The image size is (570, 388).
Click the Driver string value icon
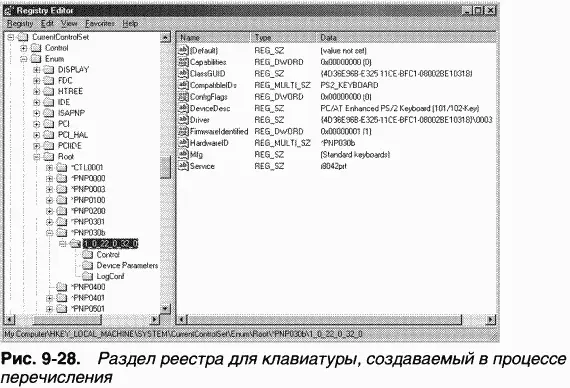(184, 120)
